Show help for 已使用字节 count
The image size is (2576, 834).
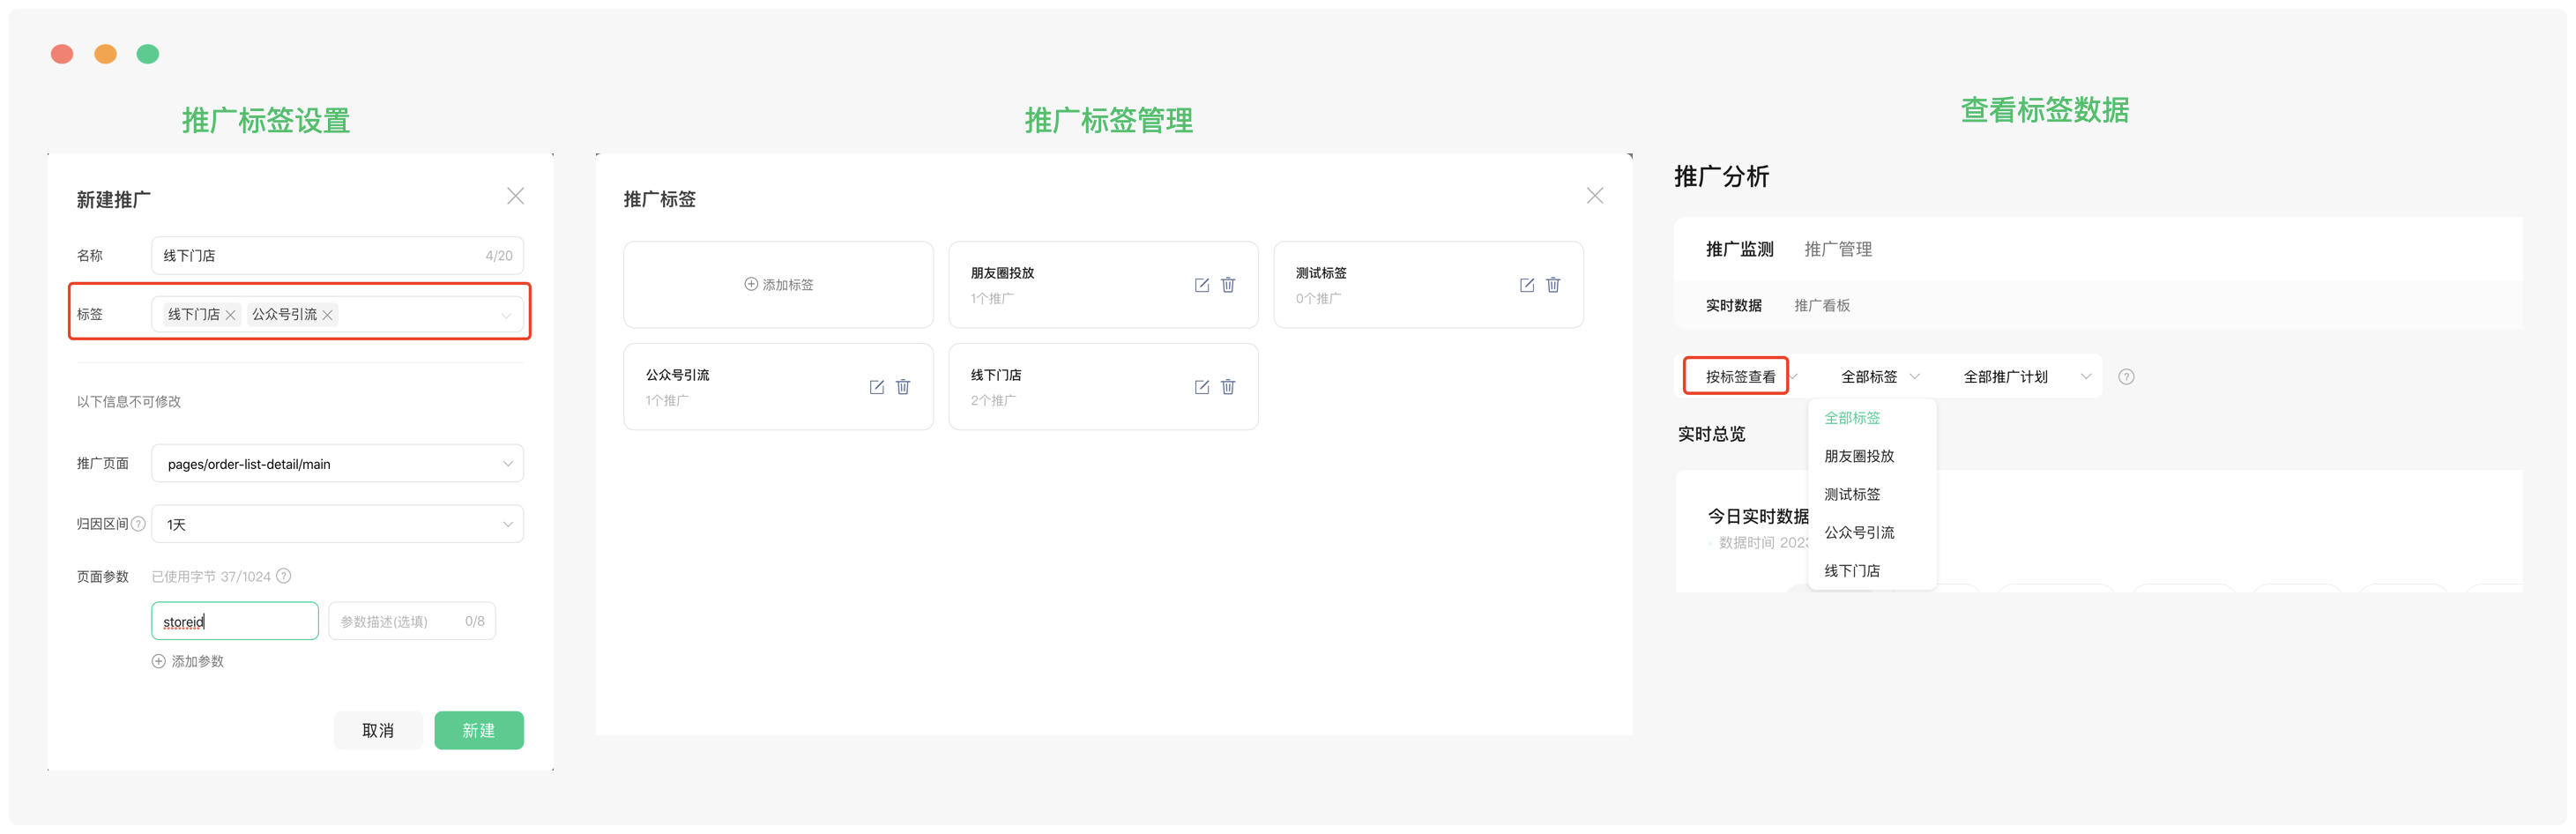pyautogui.click(x=284, y=576)
